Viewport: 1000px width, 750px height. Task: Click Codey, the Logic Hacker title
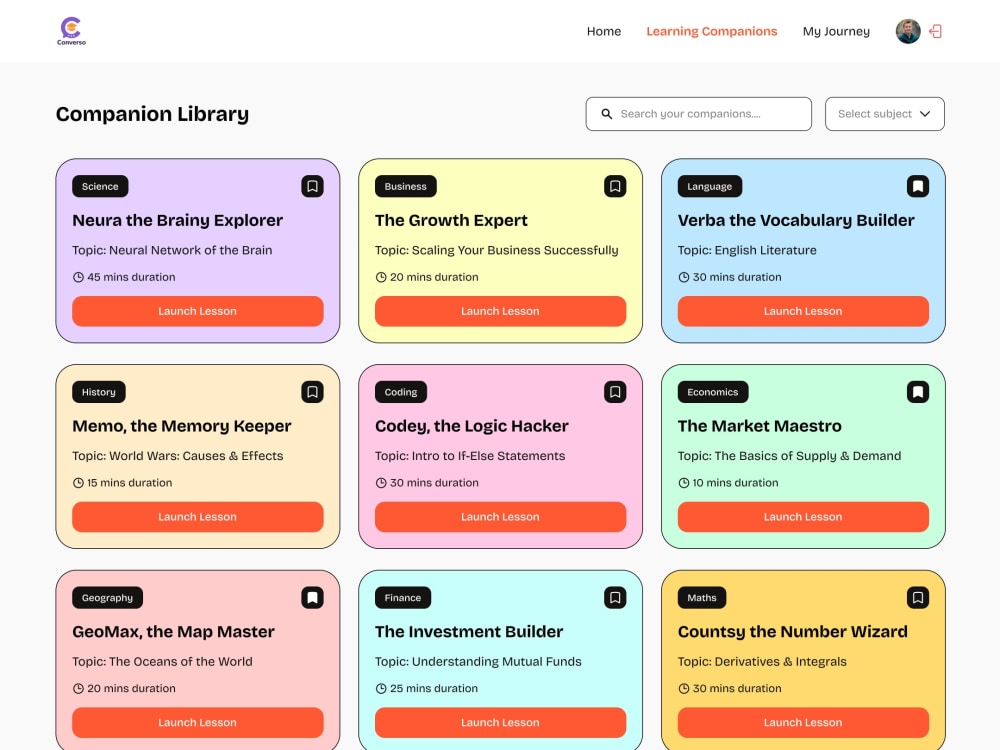click(471, 426)
